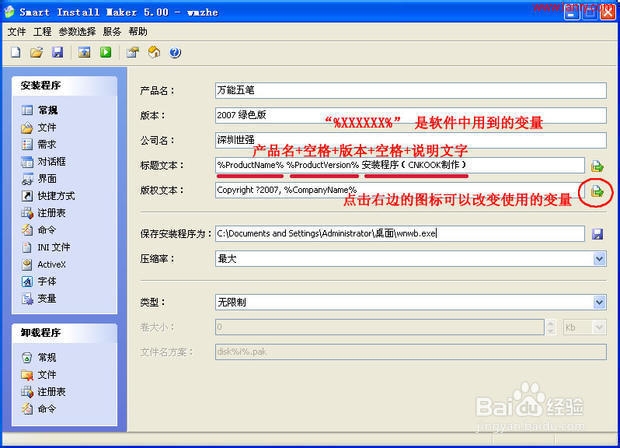The height and width of the screenshot is (448, 620).
Task: Open the 对话框 section
Action: pyautogui.click(x=43, y=161)
